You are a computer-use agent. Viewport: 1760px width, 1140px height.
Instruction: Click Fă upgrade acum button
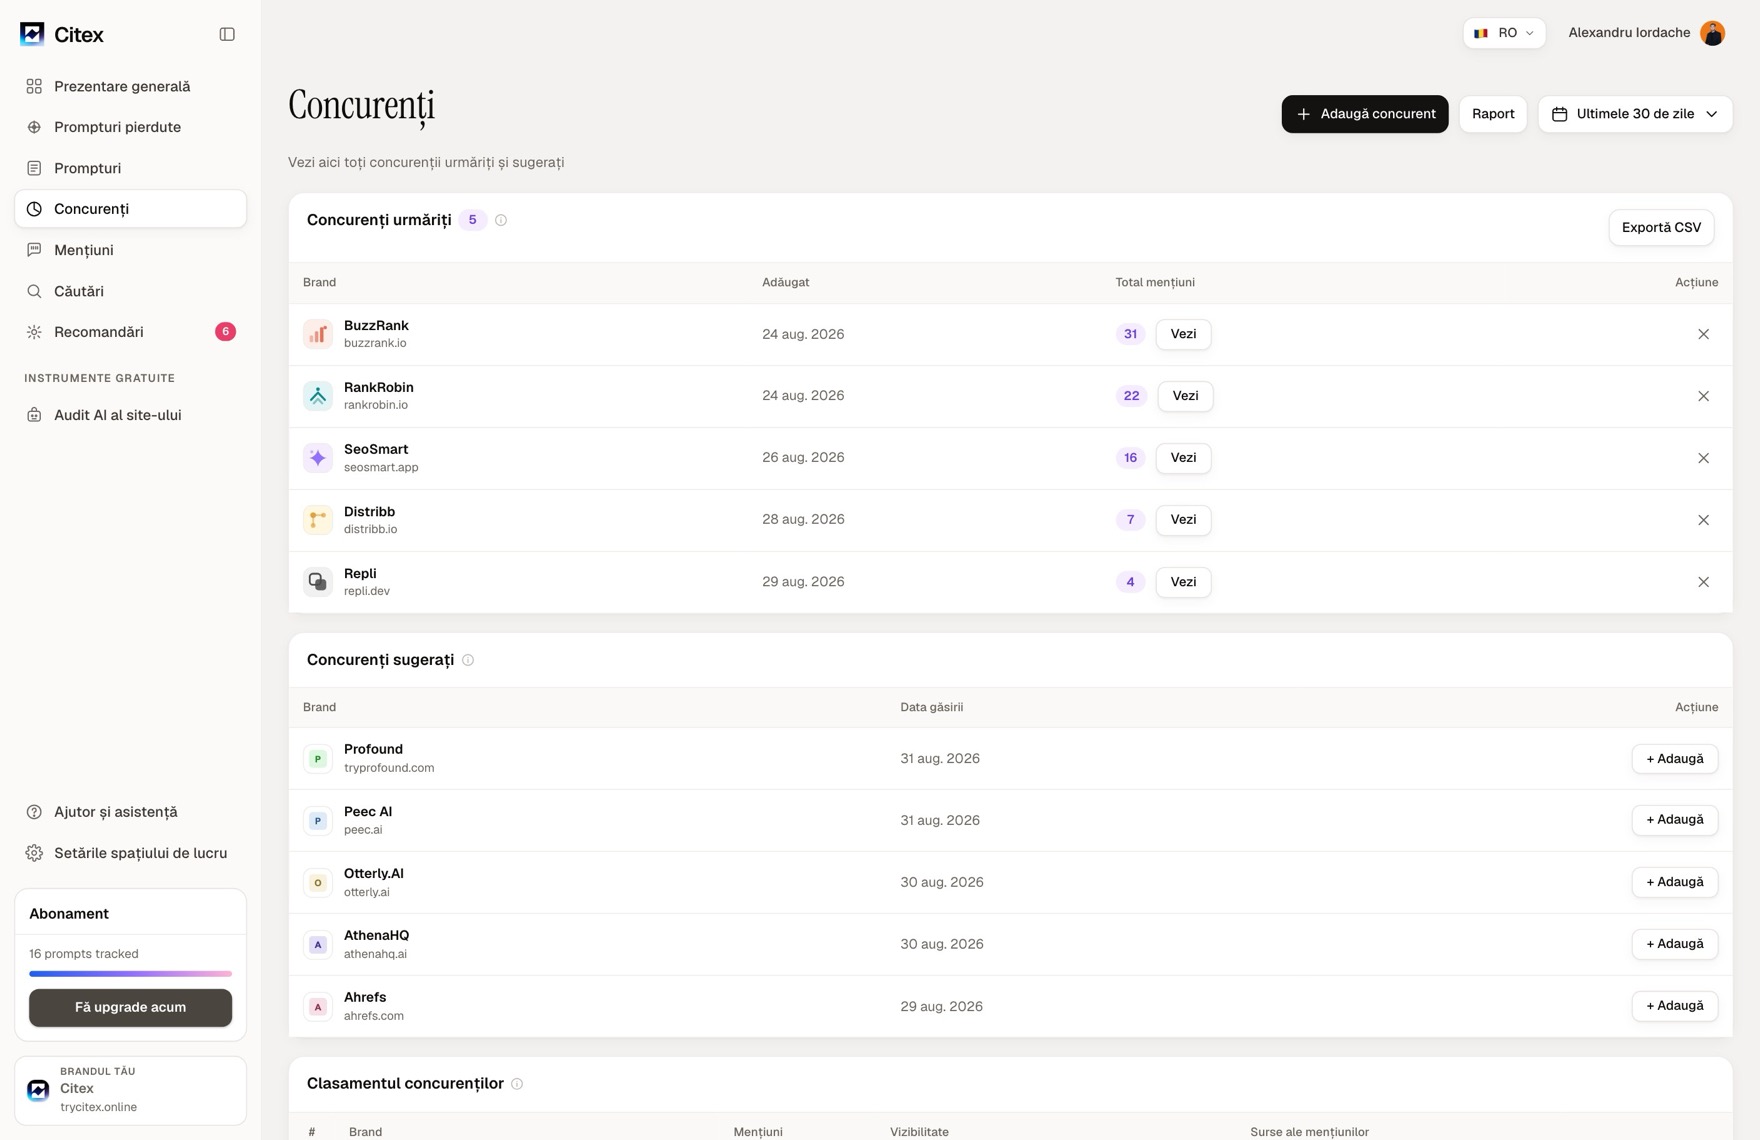130,1008
